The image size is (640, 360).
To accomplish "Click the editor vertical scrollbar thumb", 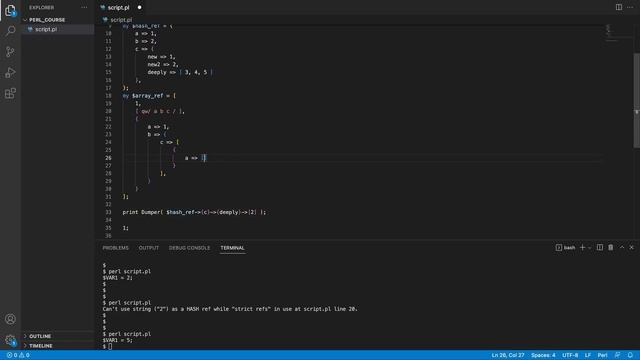I will pyautogui.click(x=636, y=100).
